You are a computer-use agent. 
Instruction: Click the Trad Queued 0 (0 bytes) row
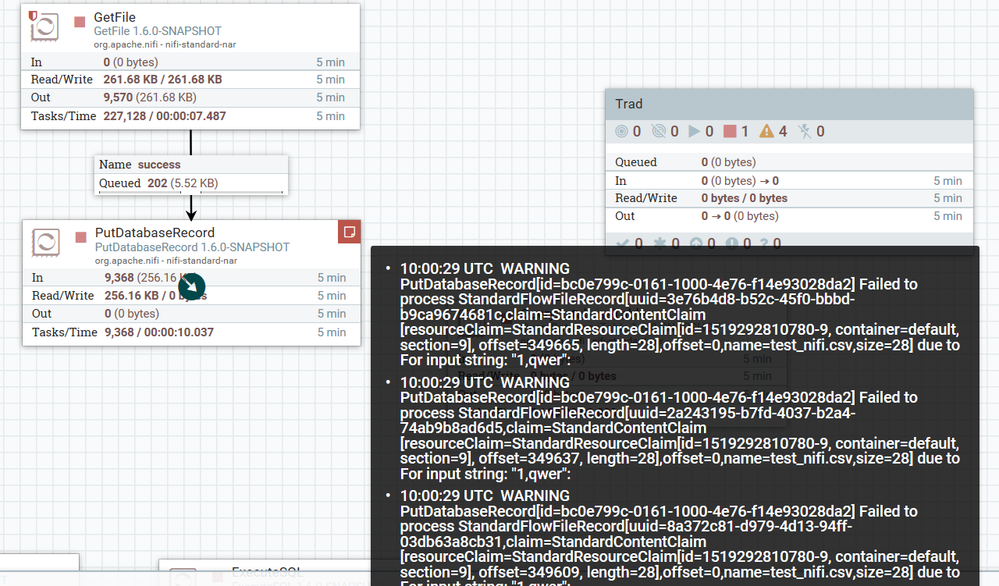tap(789, 162)
